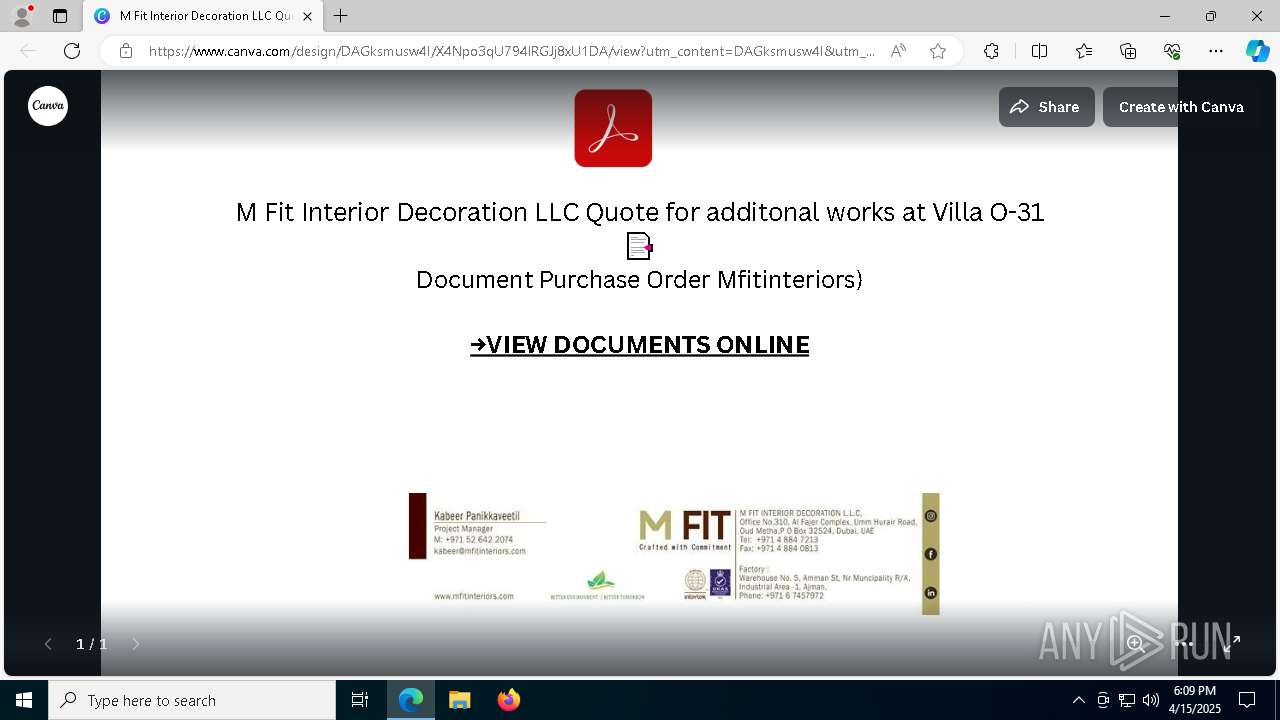This screenshot has height=720, width=1280.
Task: Open the clock showing 6:09 PM
Action: pyautogui.click(x=1195, y=700)
